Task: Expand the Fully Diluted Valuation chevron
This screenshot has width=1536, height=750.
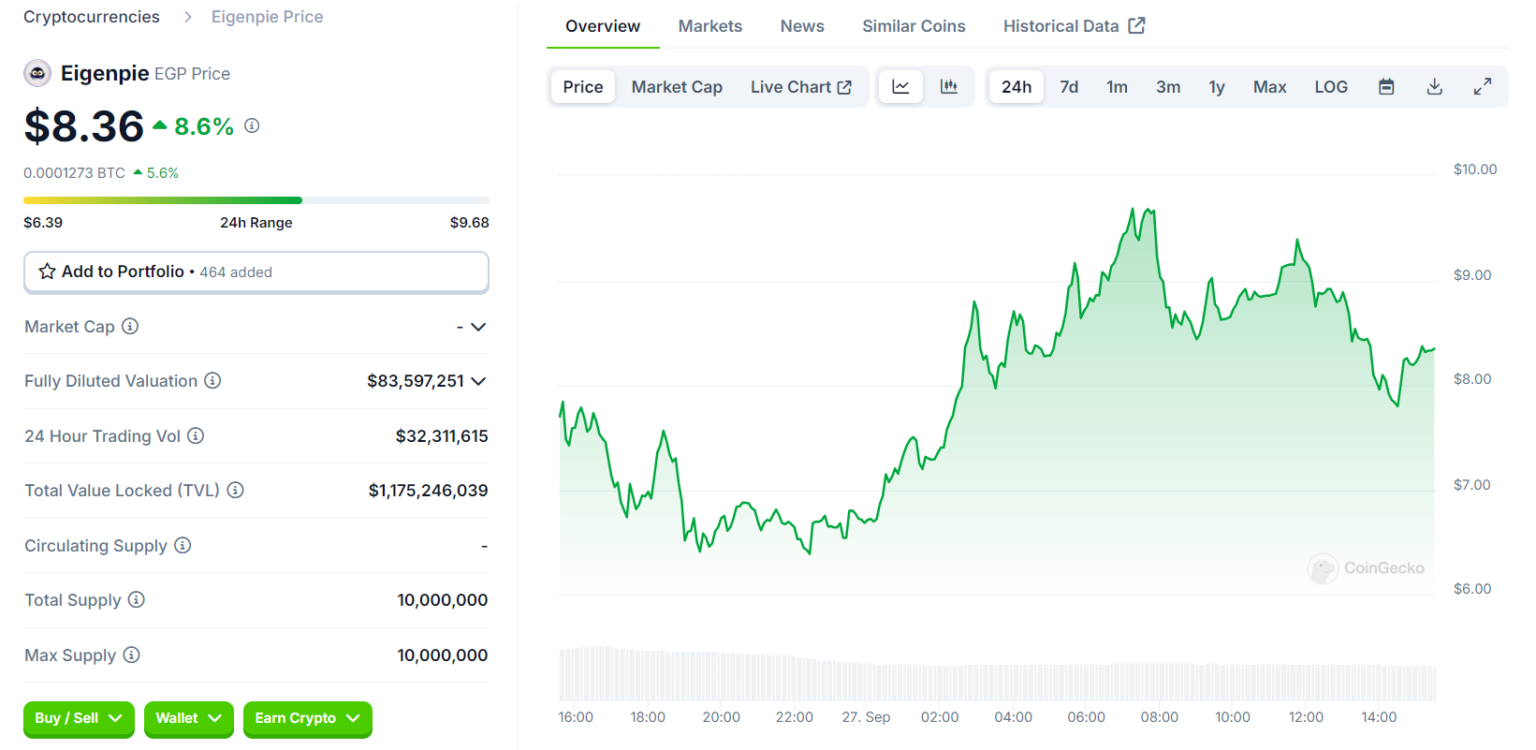Action: pyautogui.click(x=478, y=381)
